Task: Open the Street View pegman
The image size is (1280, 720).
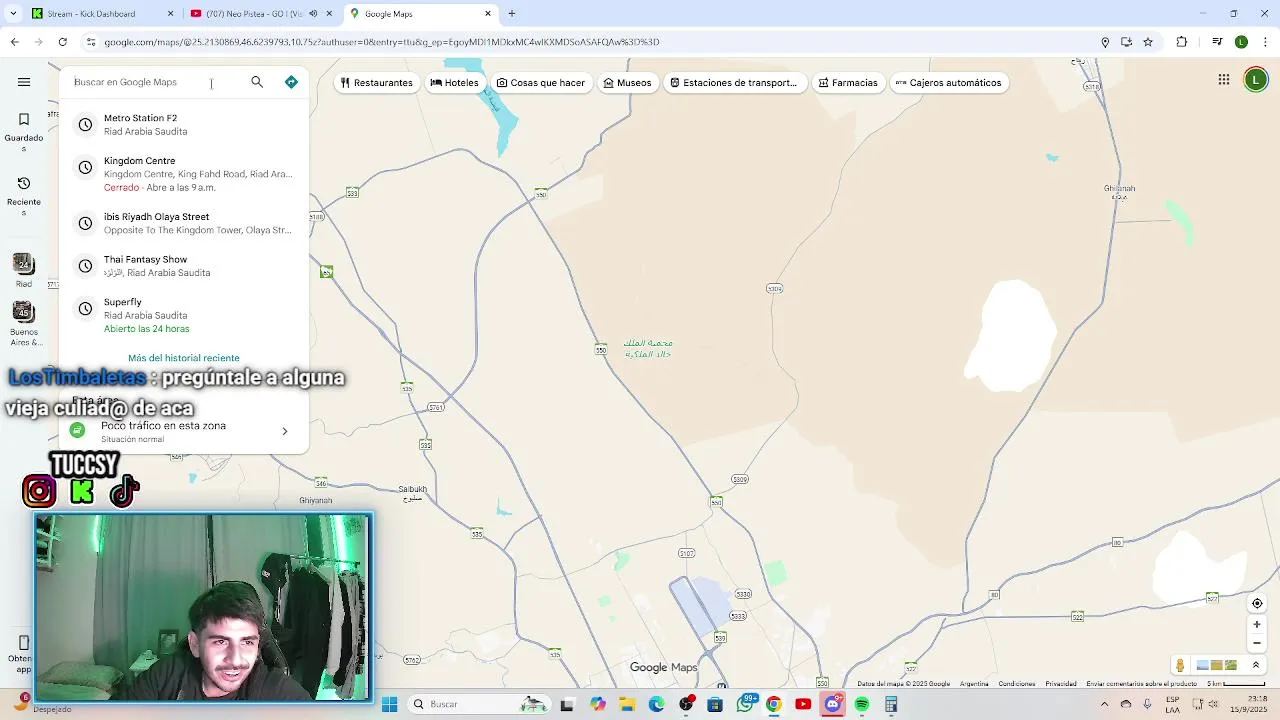Action: (1180, 666)
